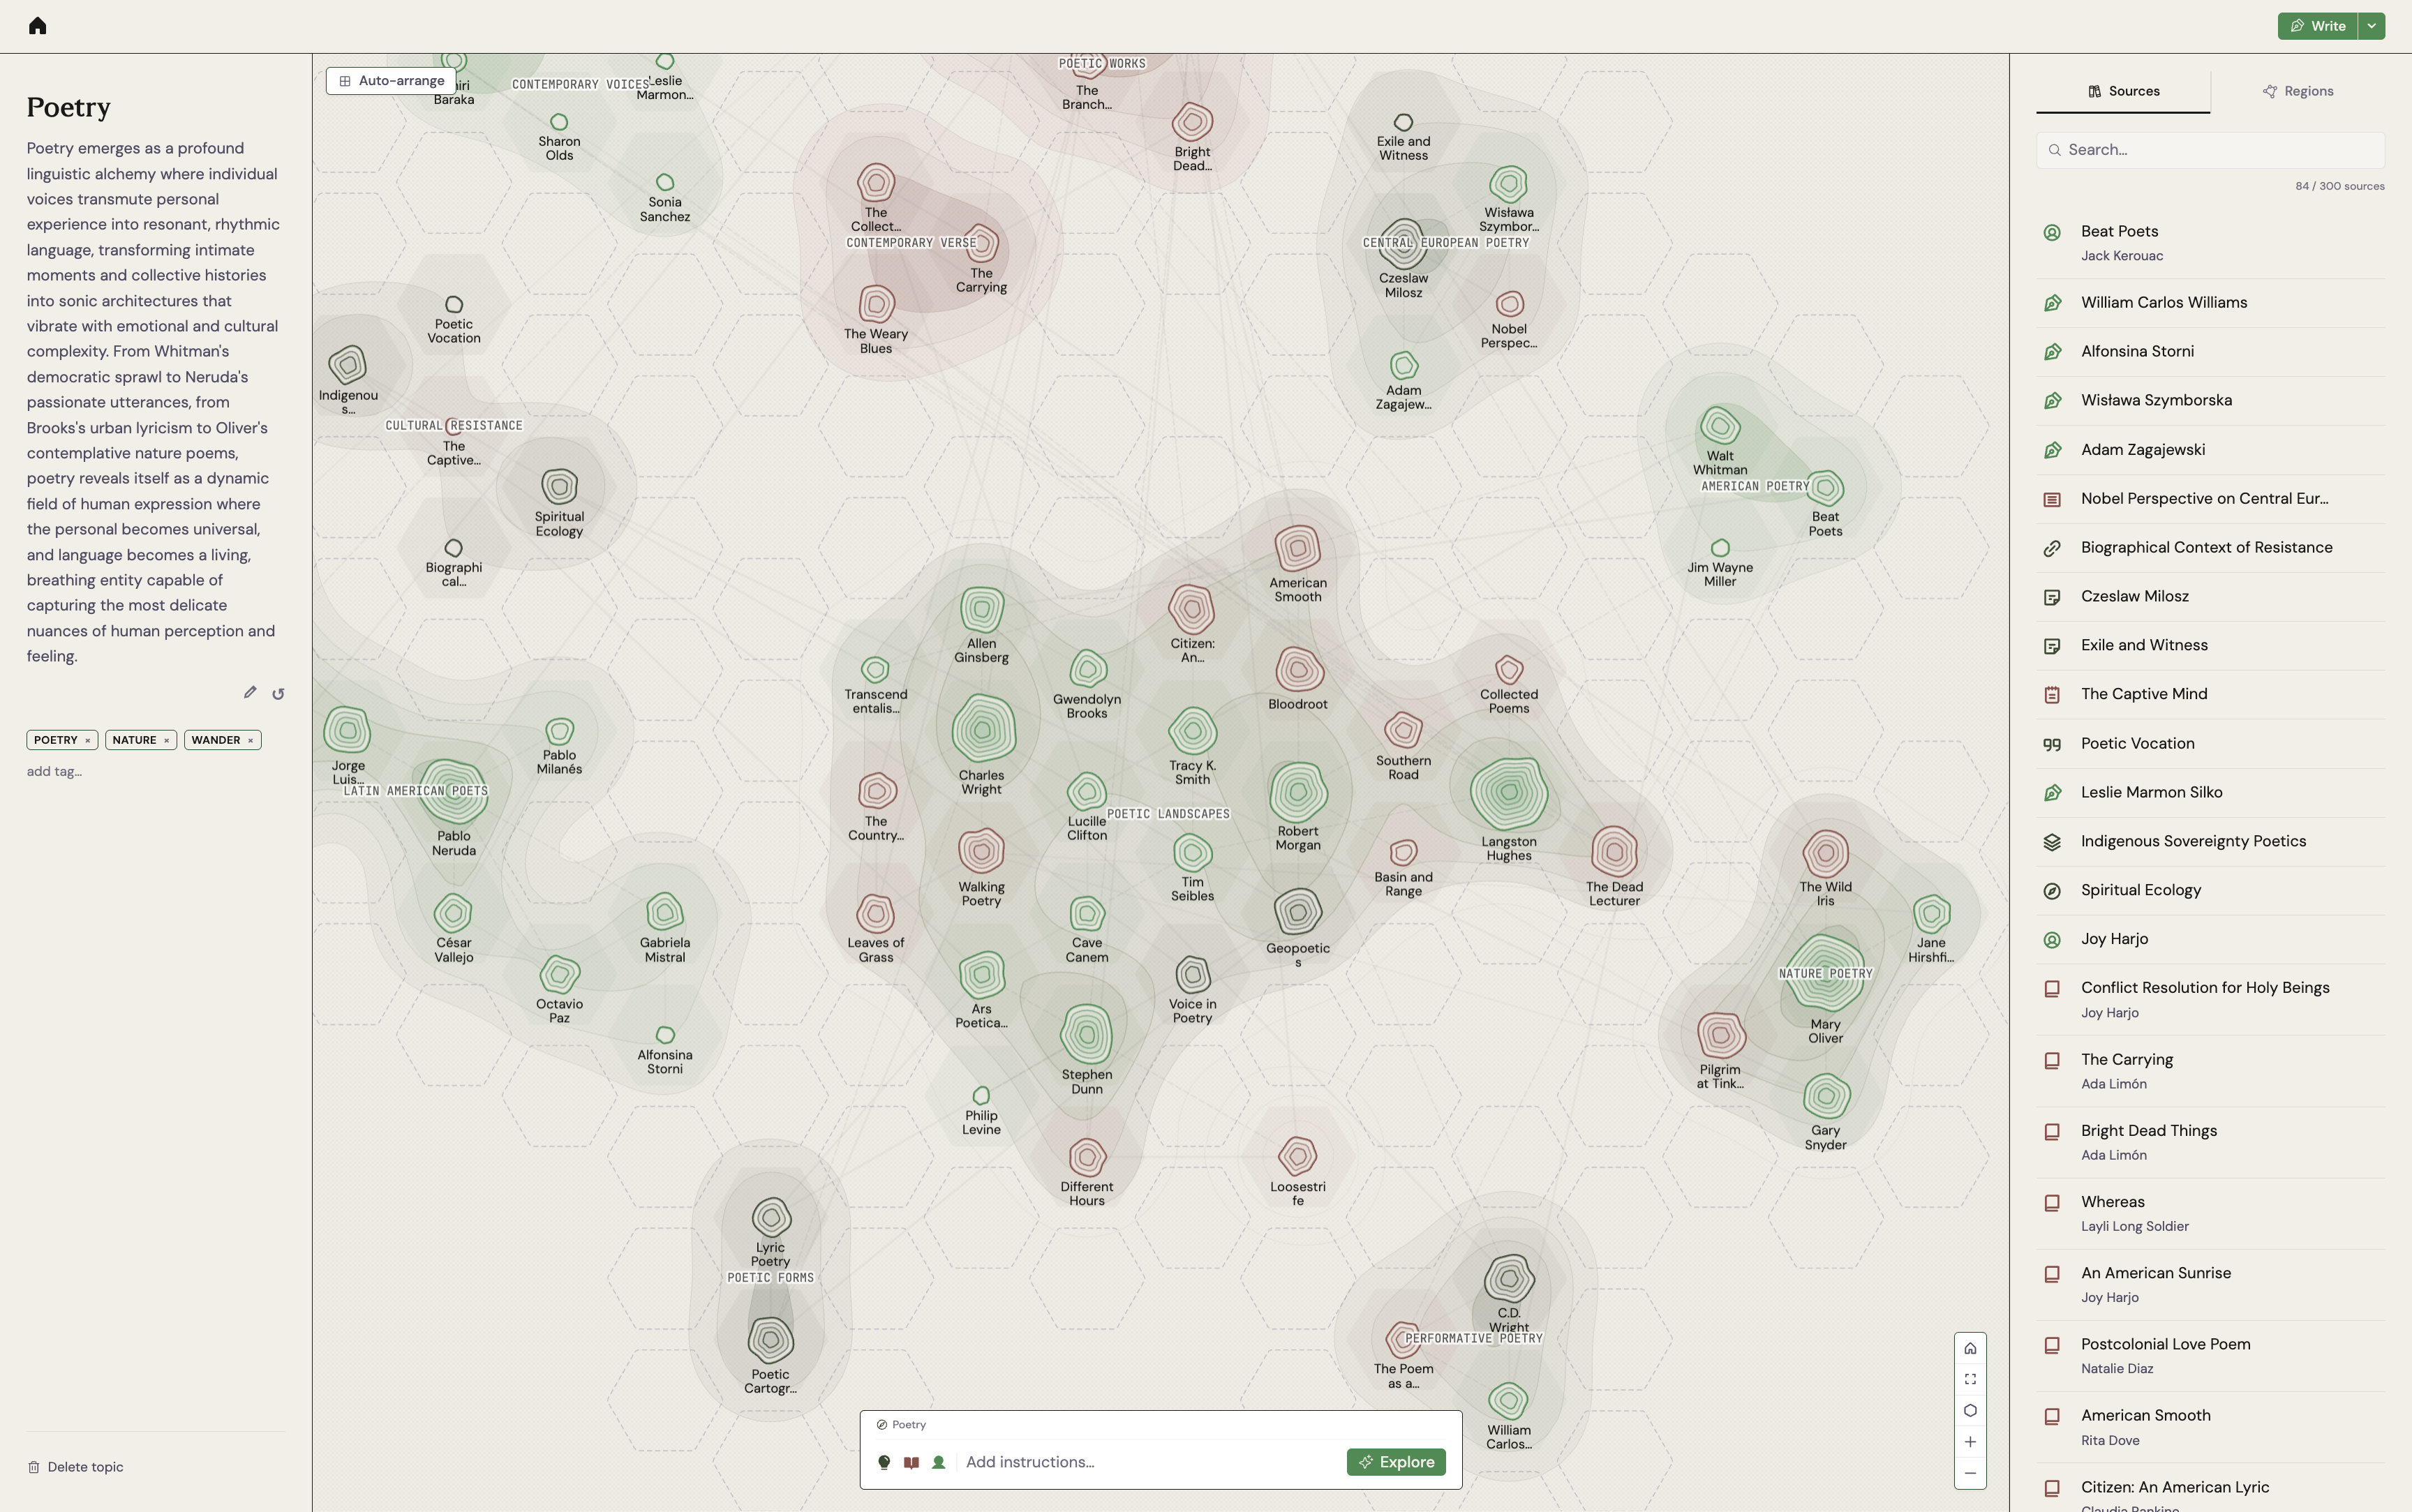The width and height of the screenshot is (2412, 1512).
Task: Click the Auto-arrange button
Action: click(391, 81)
